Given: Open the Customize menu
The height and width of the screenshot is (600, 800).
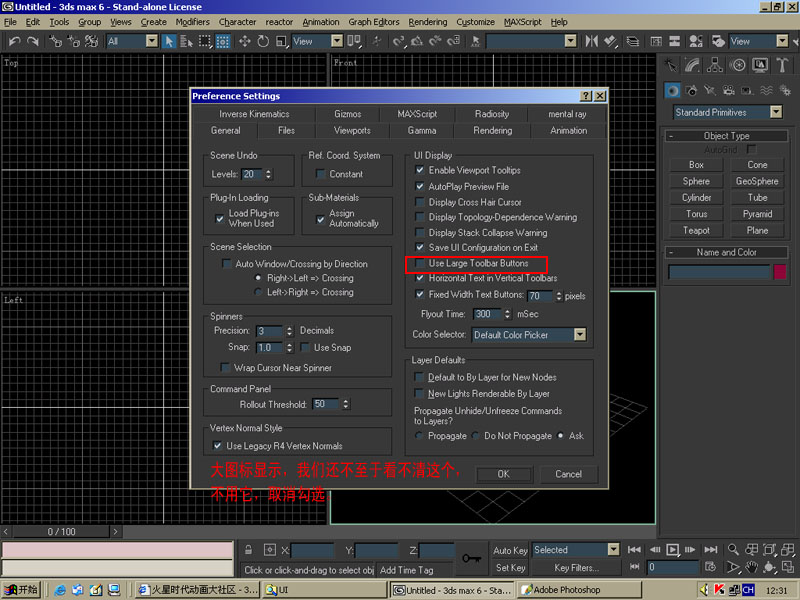Looking at the screenshot, I should coord(476,22).
